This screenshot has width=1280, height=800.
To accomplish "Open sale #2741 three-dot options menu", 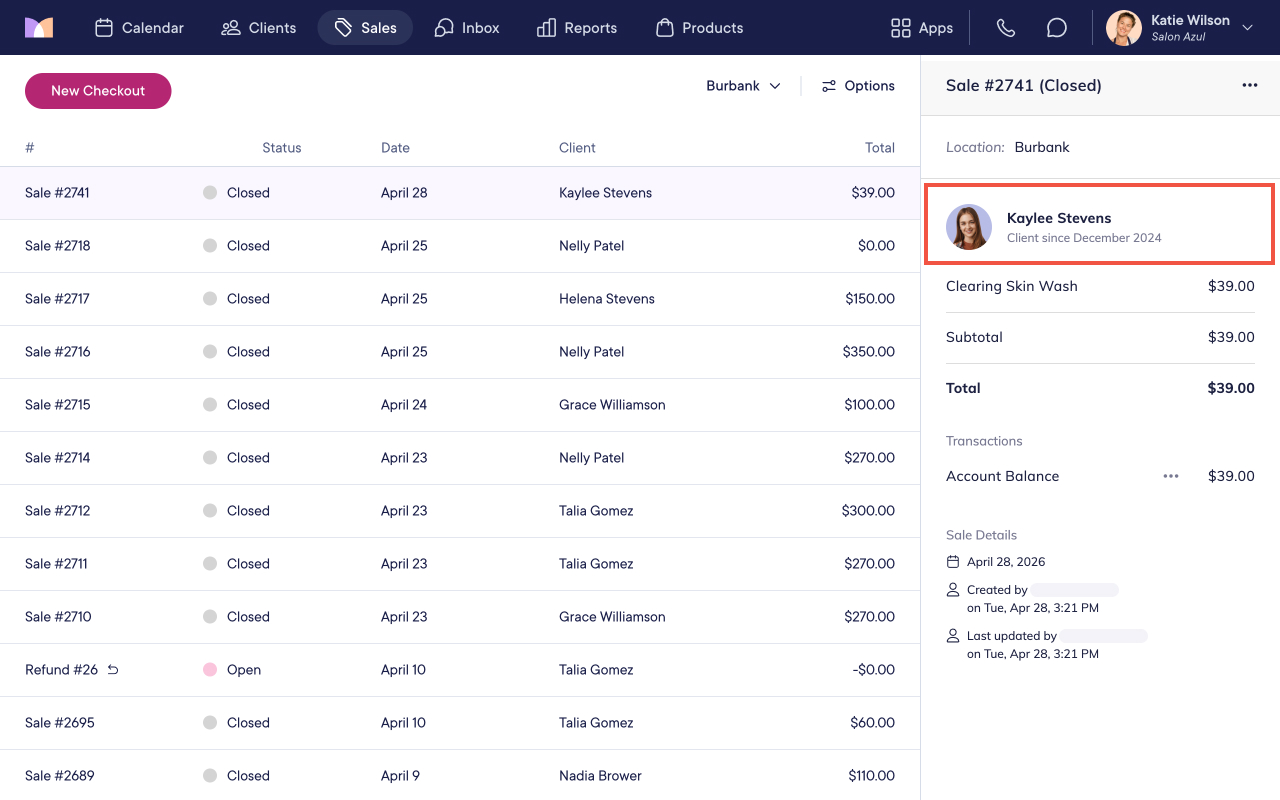I will [1250, 85].
